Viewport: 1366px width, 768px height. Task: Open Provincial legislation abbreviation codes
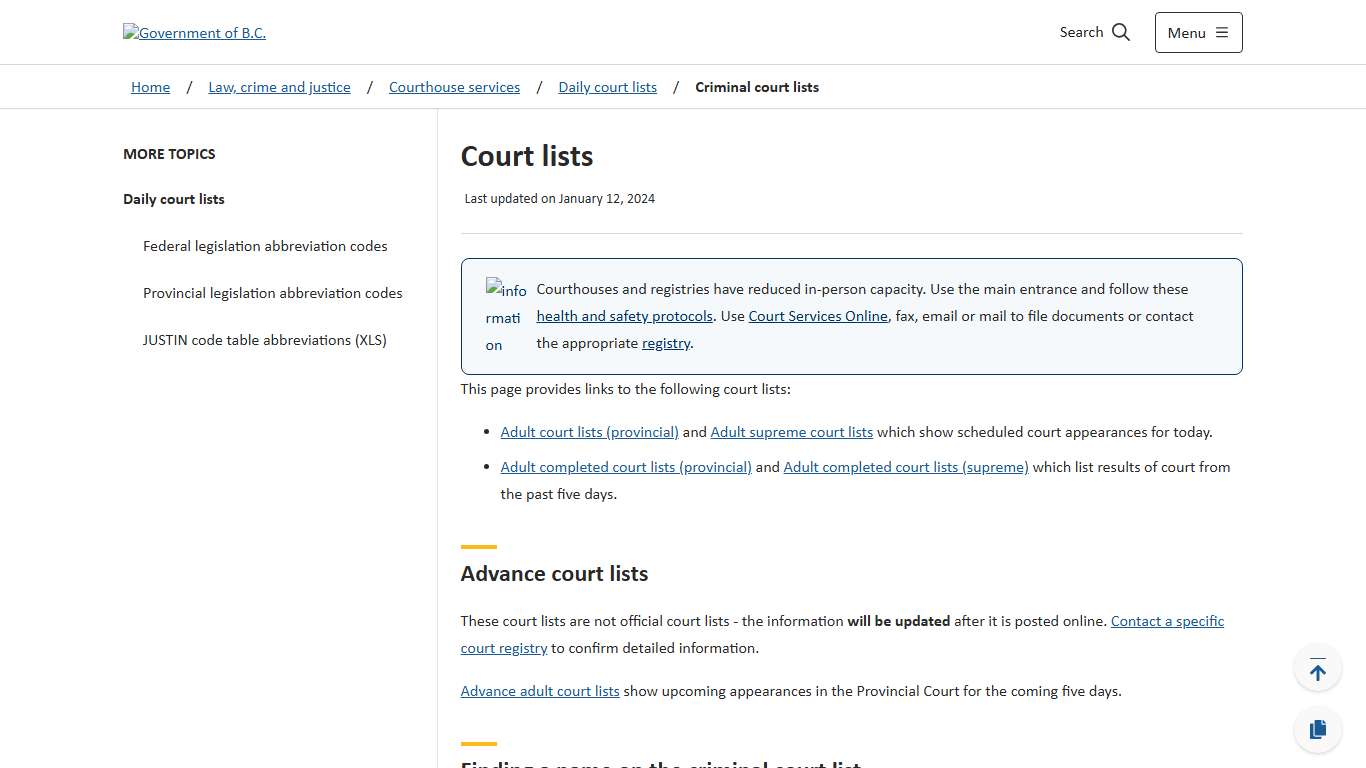click(272, 293)
